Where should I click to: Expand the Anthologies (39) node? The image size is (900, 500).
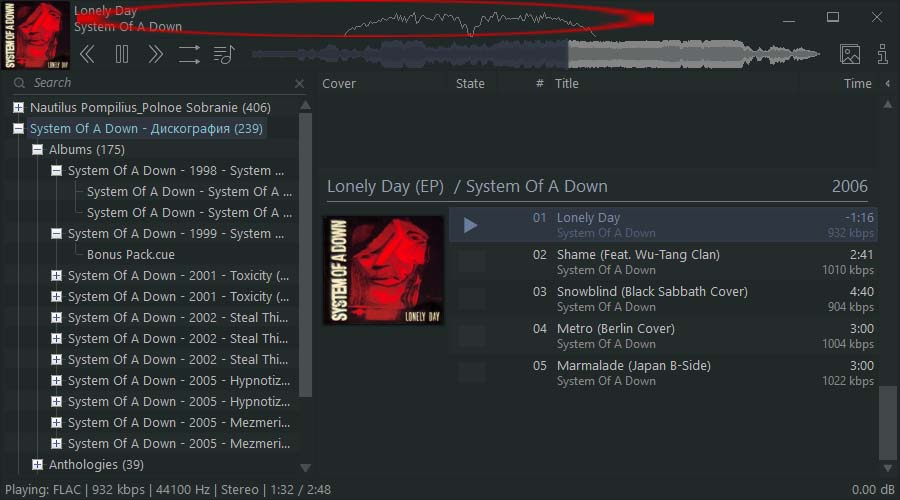pyautogui.click(x=37, y=464)
